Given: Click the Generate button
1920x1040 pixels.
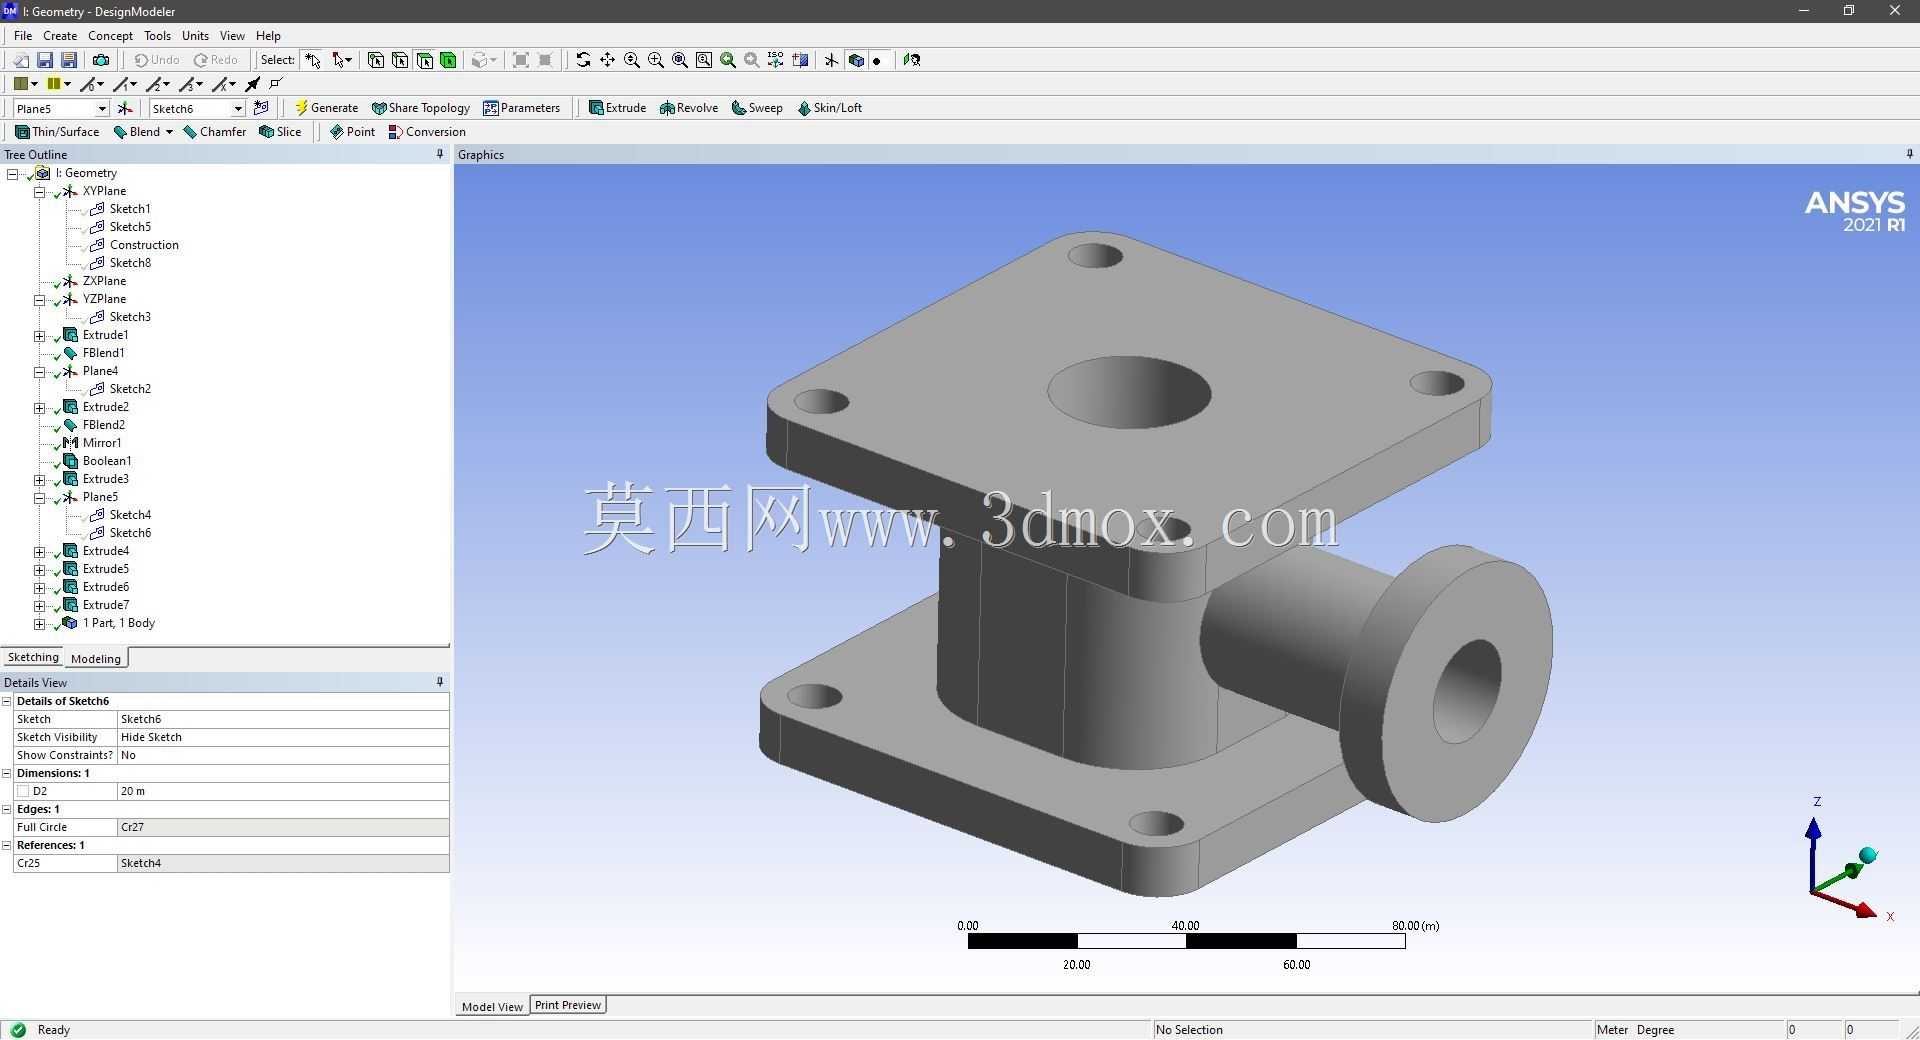Looking at the screenshot, I should [326, 108].
